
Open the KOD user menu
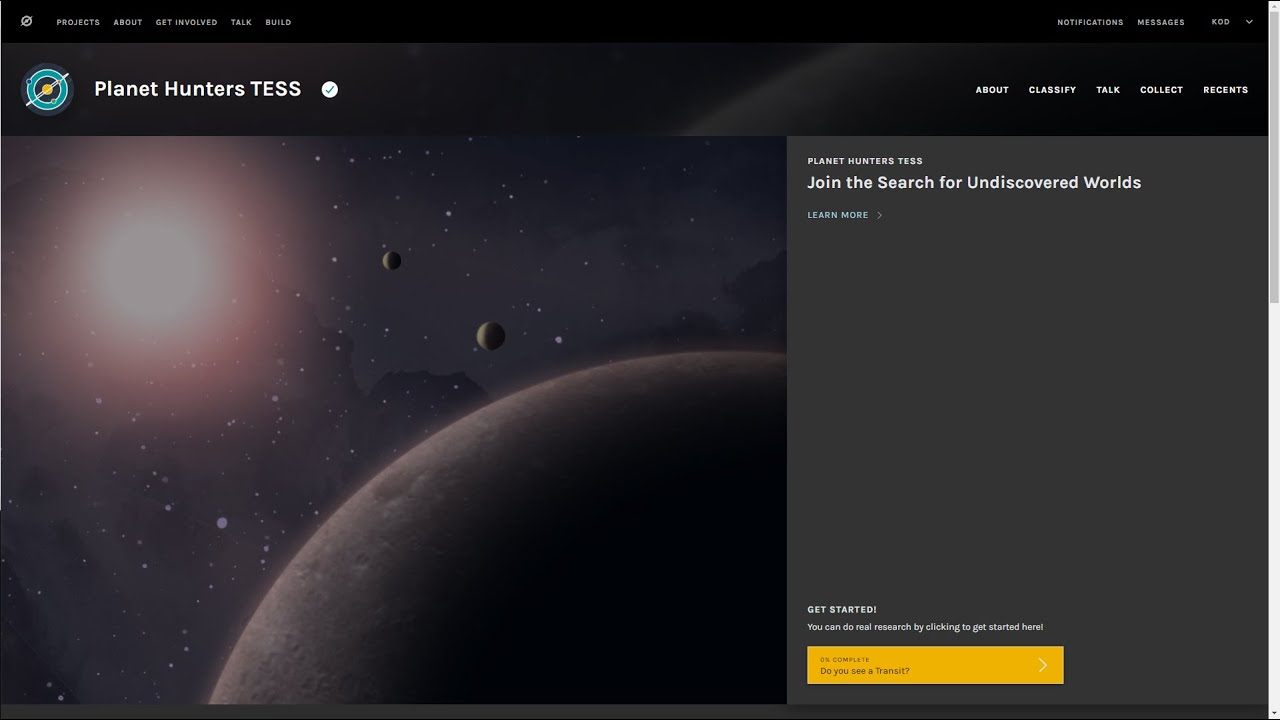point(1231,22)
